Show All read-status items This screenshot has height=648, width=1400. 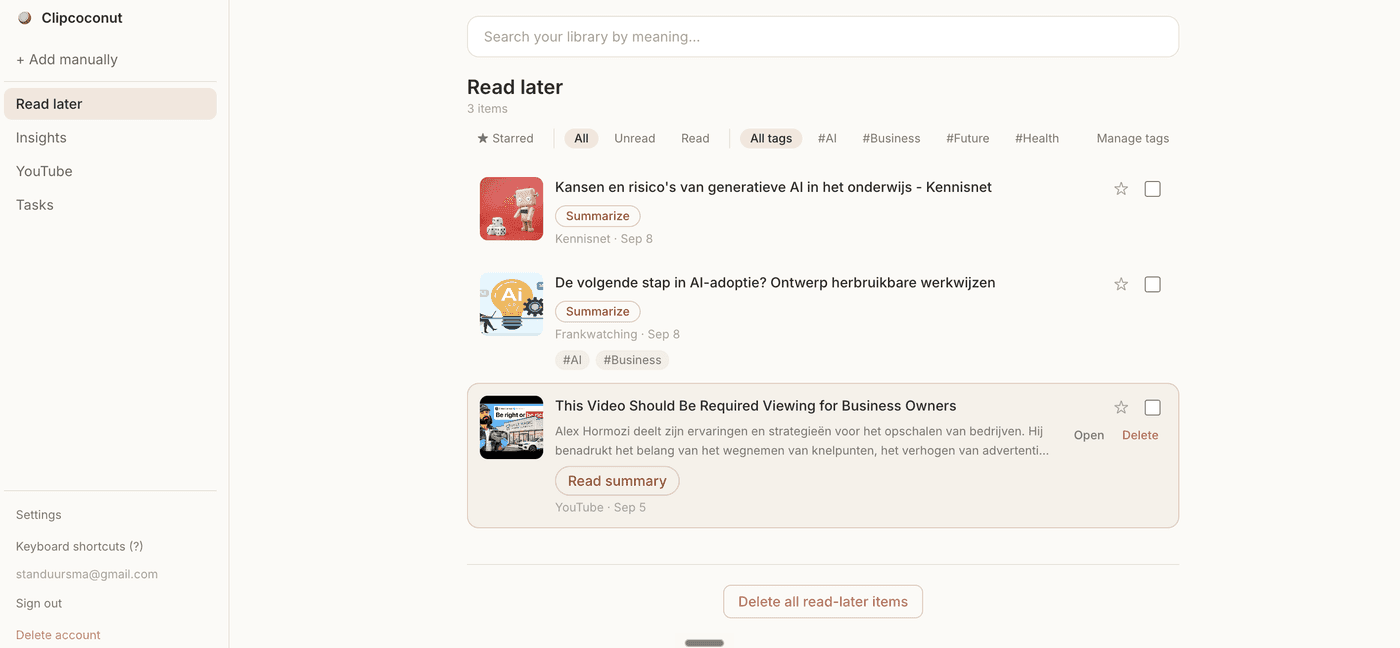581,139
